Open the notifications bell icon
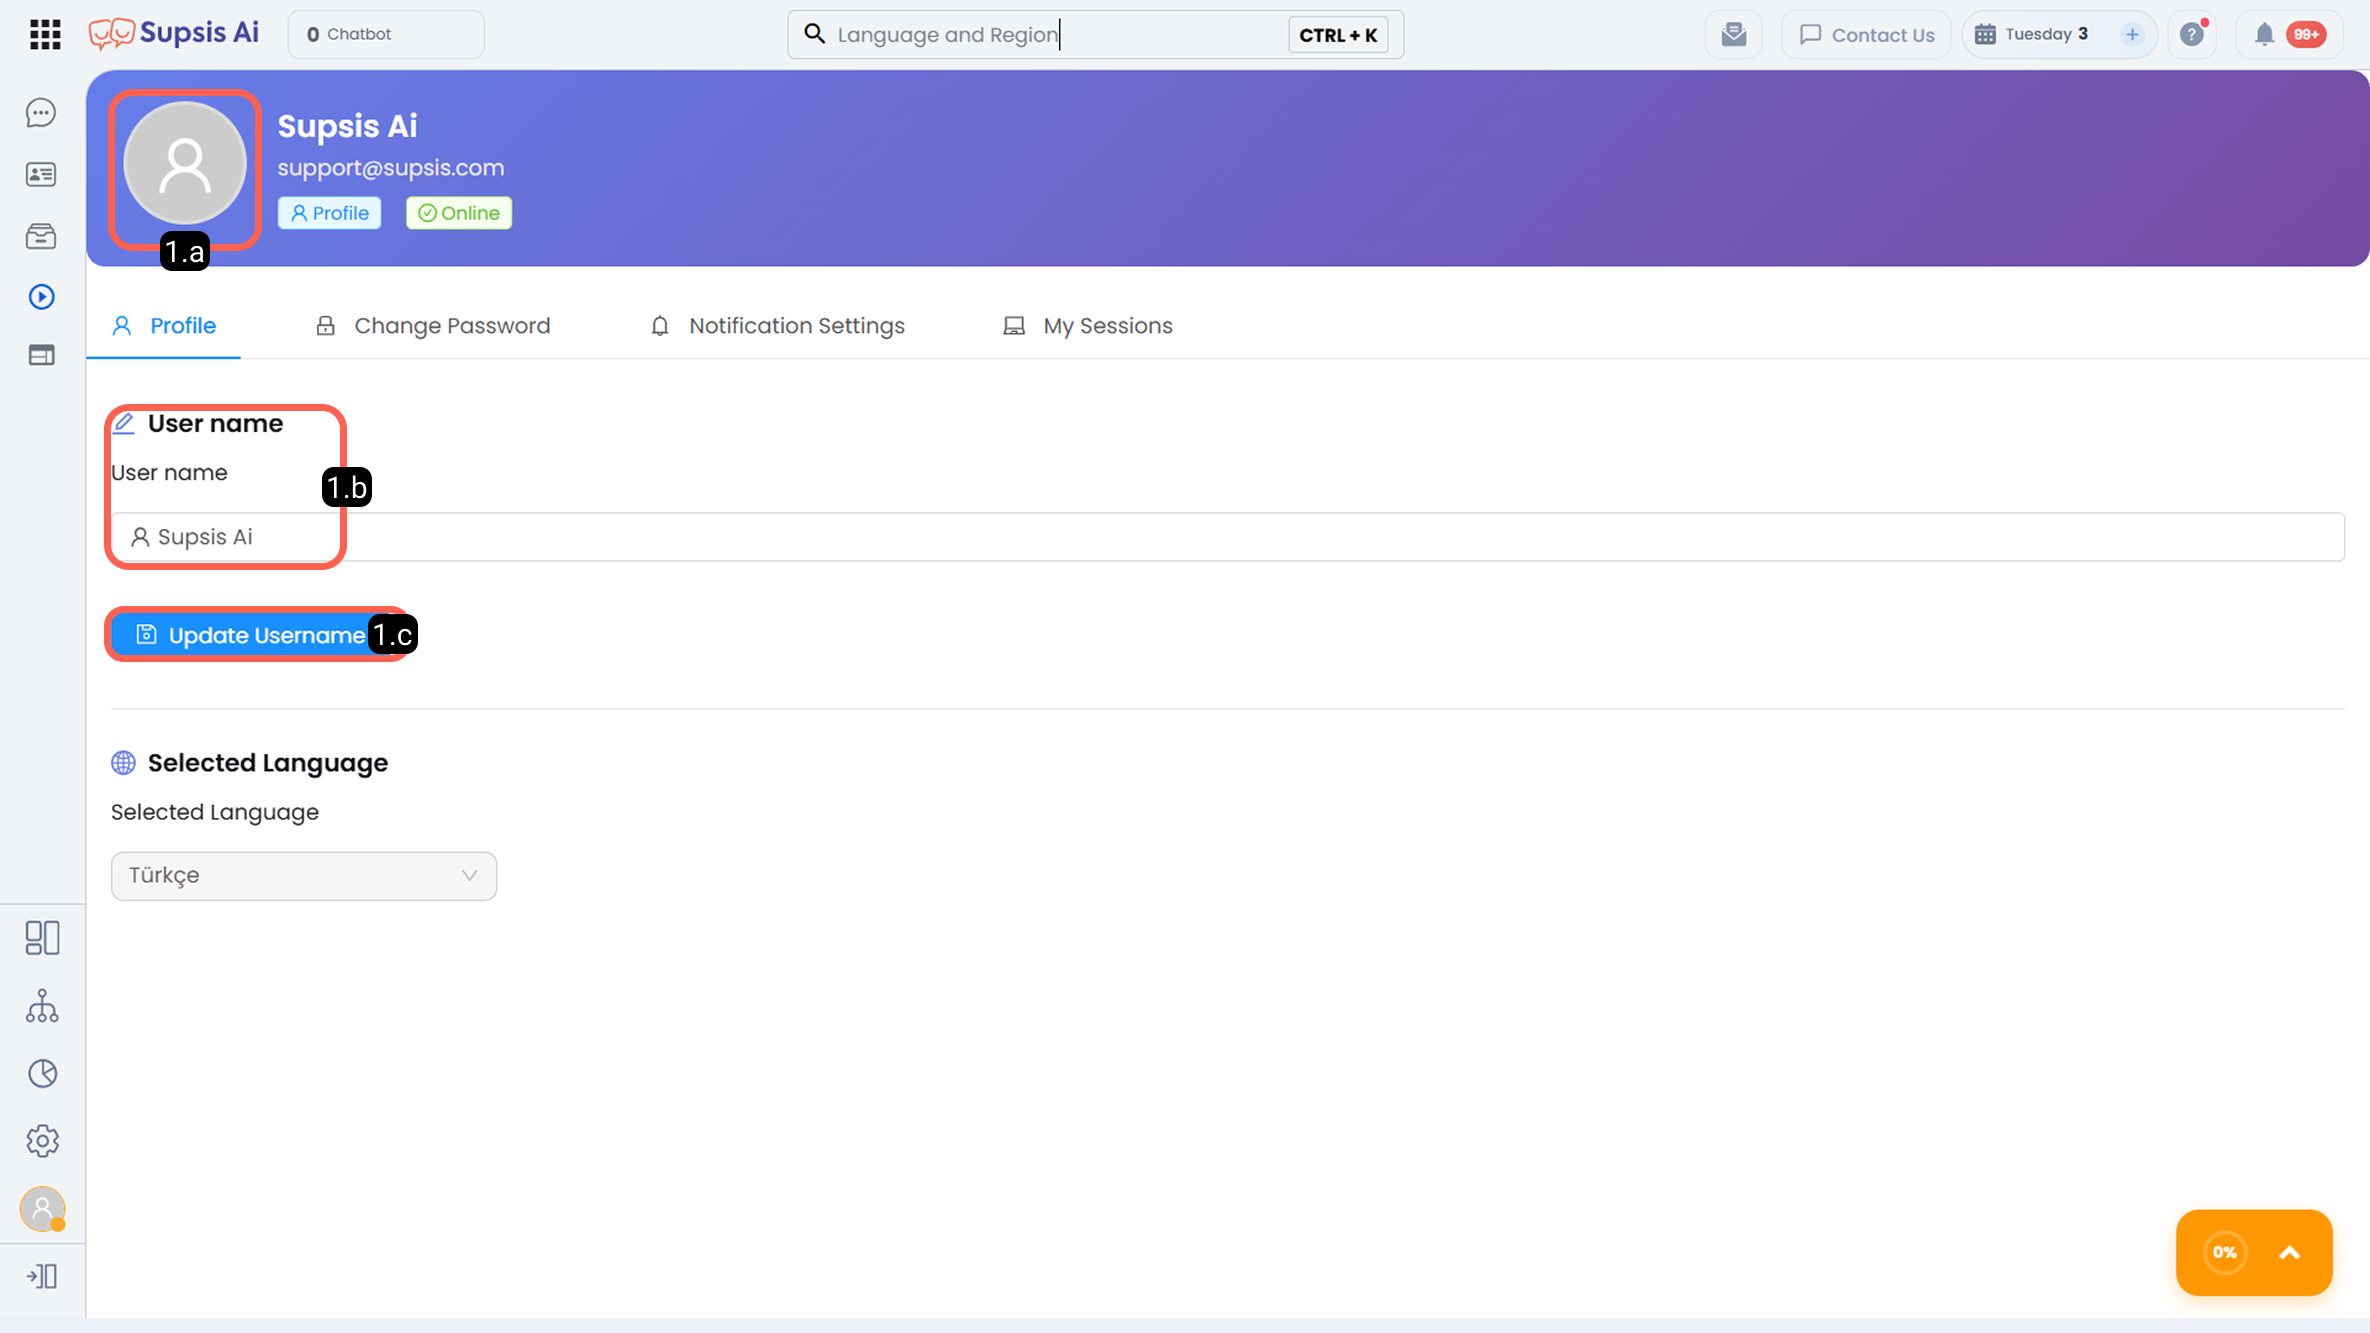 click(2264, 35)
